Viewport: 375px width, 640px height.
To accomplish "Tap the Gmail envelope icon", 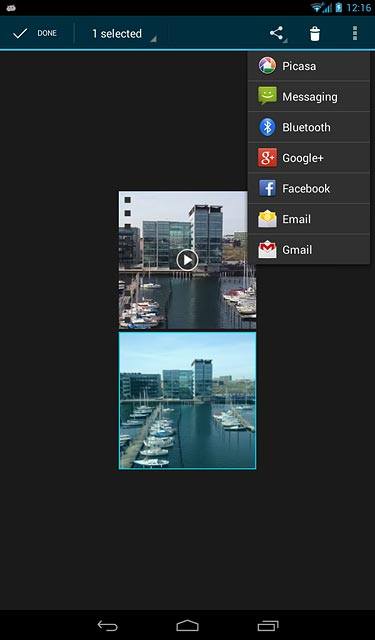I will pyautogui.click(x=267, y=249).
